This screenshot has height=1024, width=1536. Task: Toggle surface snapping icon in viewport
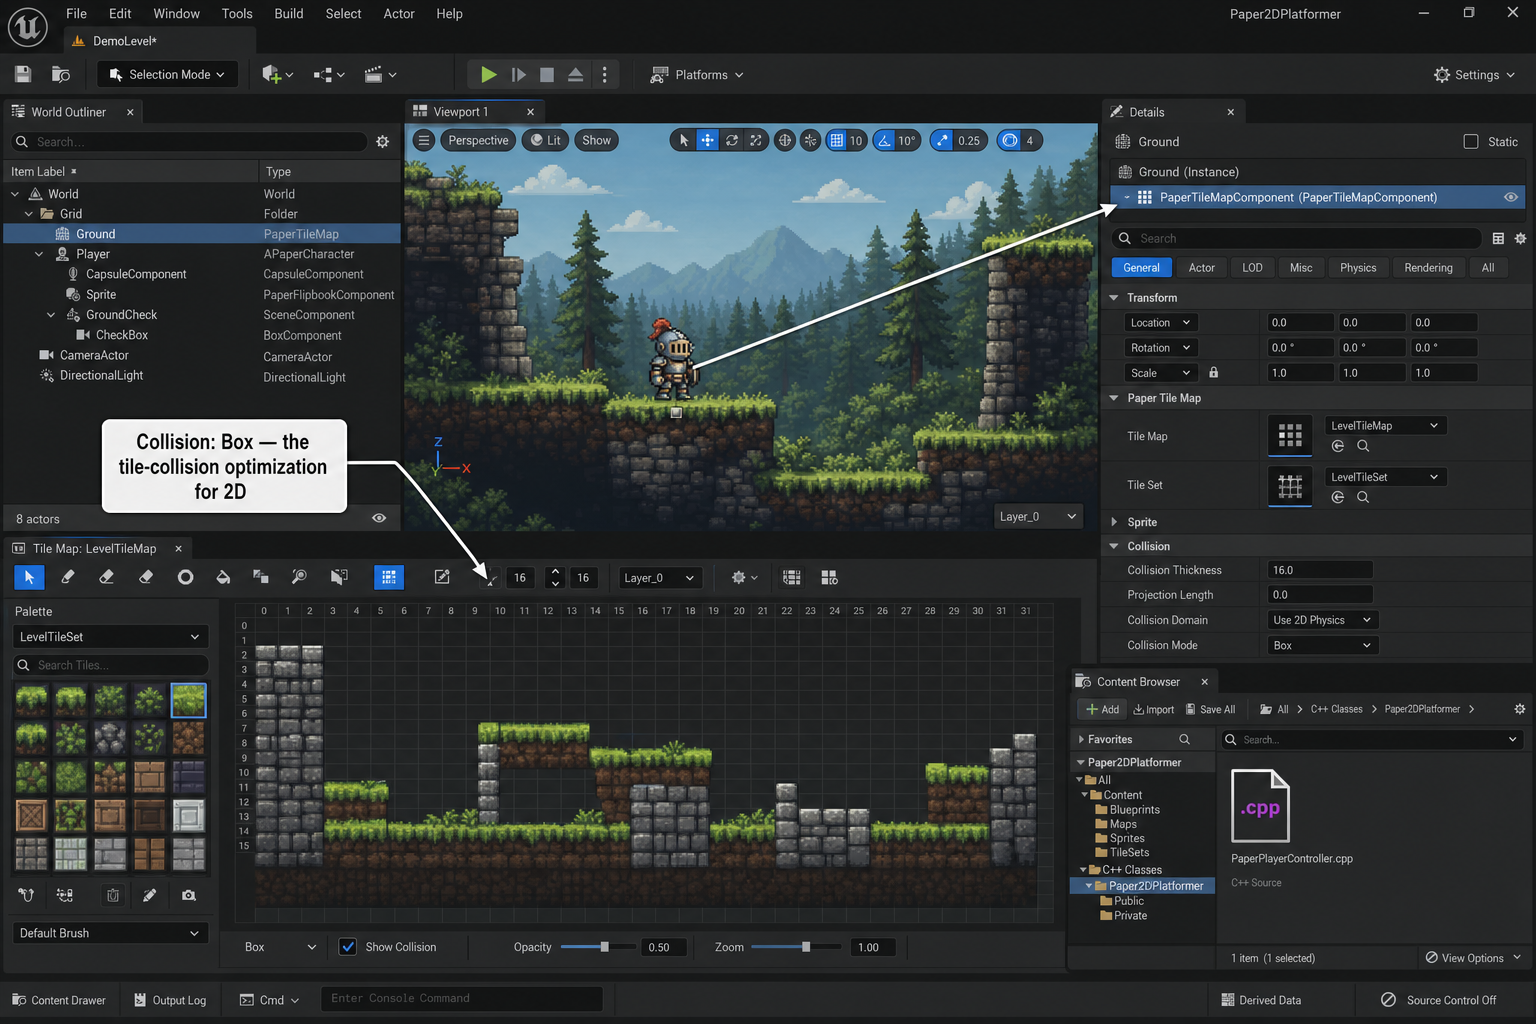(811, 140)
